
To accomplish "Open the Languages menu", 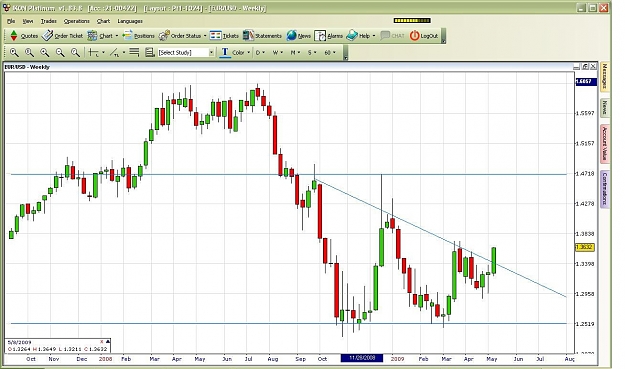I will (x=130, y=21).
